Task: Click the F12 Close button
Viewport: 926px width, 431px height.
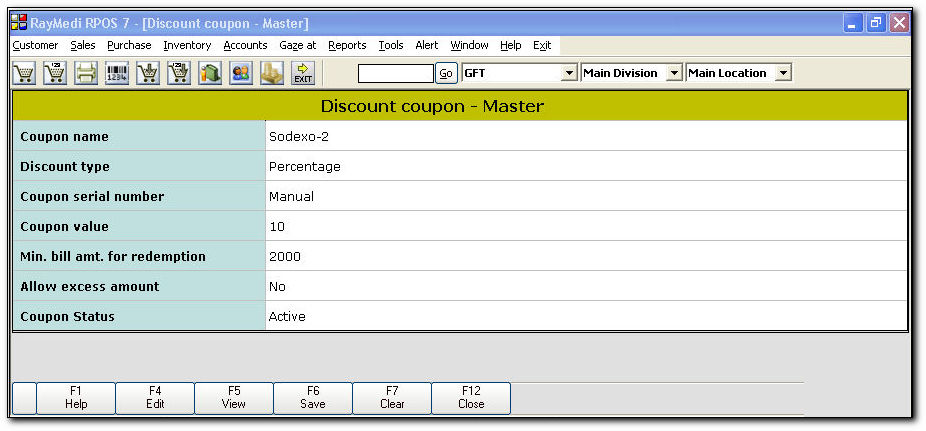Action: [x=471, y=398]
